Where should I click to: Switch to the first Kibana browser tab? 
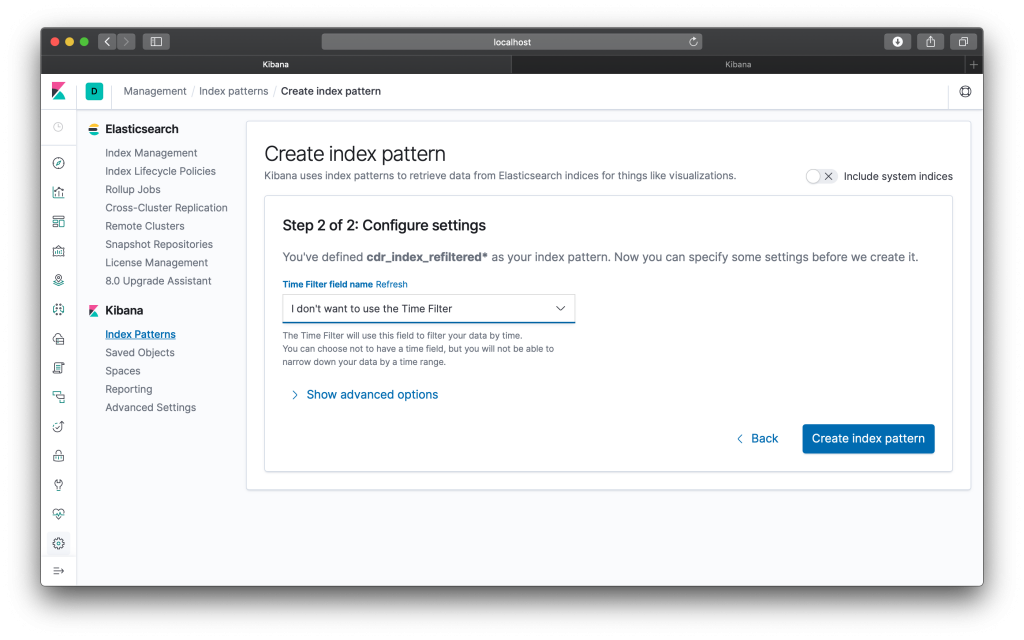(x=276, y=65)
